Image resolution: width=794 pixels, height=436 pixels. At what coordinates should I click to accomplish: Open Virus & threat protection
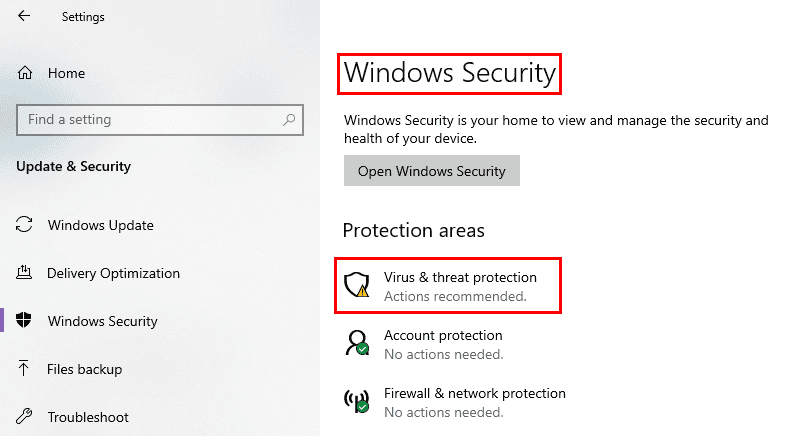pyautogui.click(x=448, y=286)
